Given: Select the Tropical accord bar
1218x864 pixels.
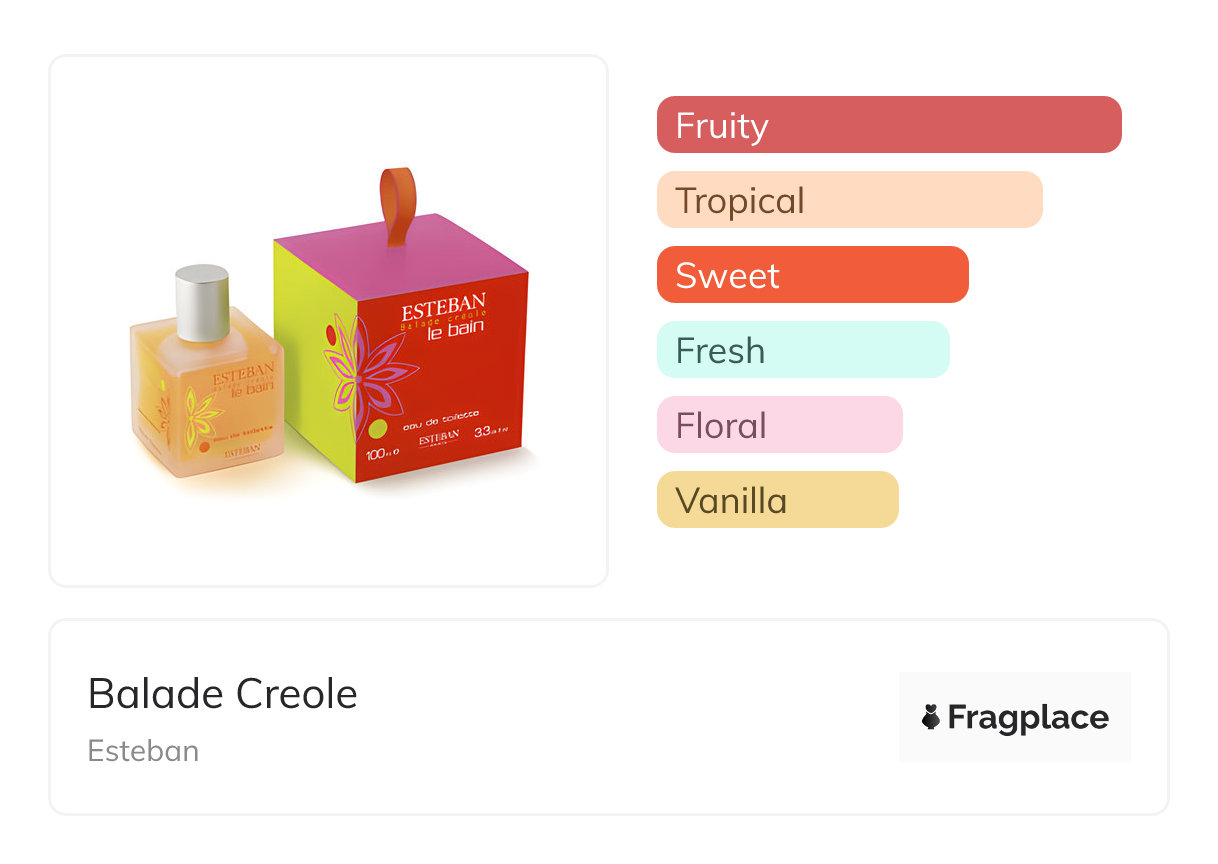Looking at the screenshot, I should coord(849,200).
